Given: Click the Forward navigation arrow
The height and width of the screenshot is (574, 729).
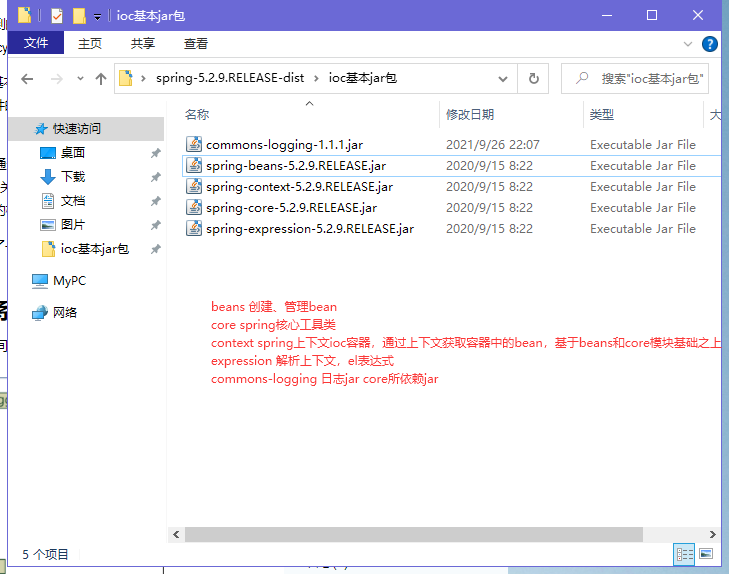Looking at the screenshot, I should [x=57, y=79].
